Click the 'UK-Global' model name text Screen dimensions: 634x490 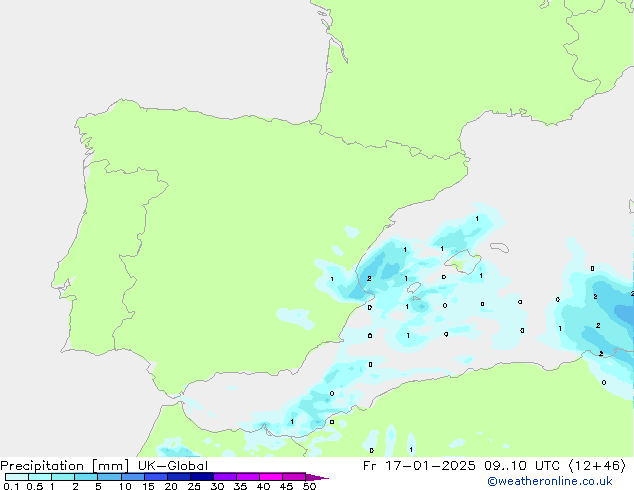pyautogui.click(x=173, y=466)
